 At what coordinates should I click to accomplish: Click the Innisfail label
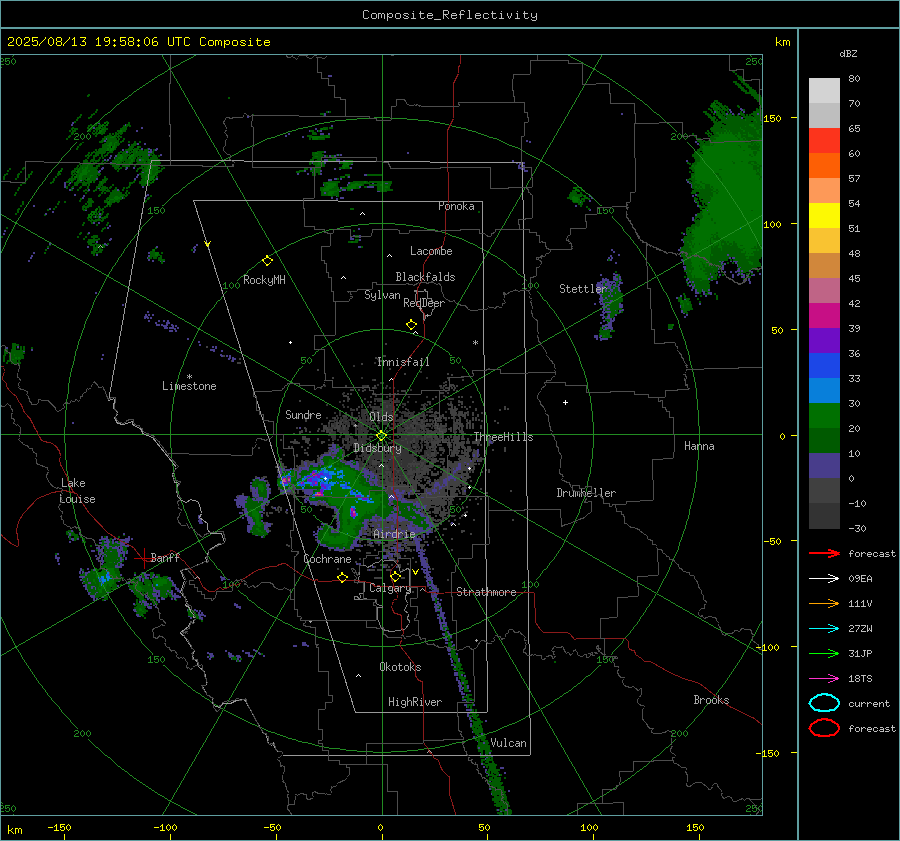coord(403,362)
